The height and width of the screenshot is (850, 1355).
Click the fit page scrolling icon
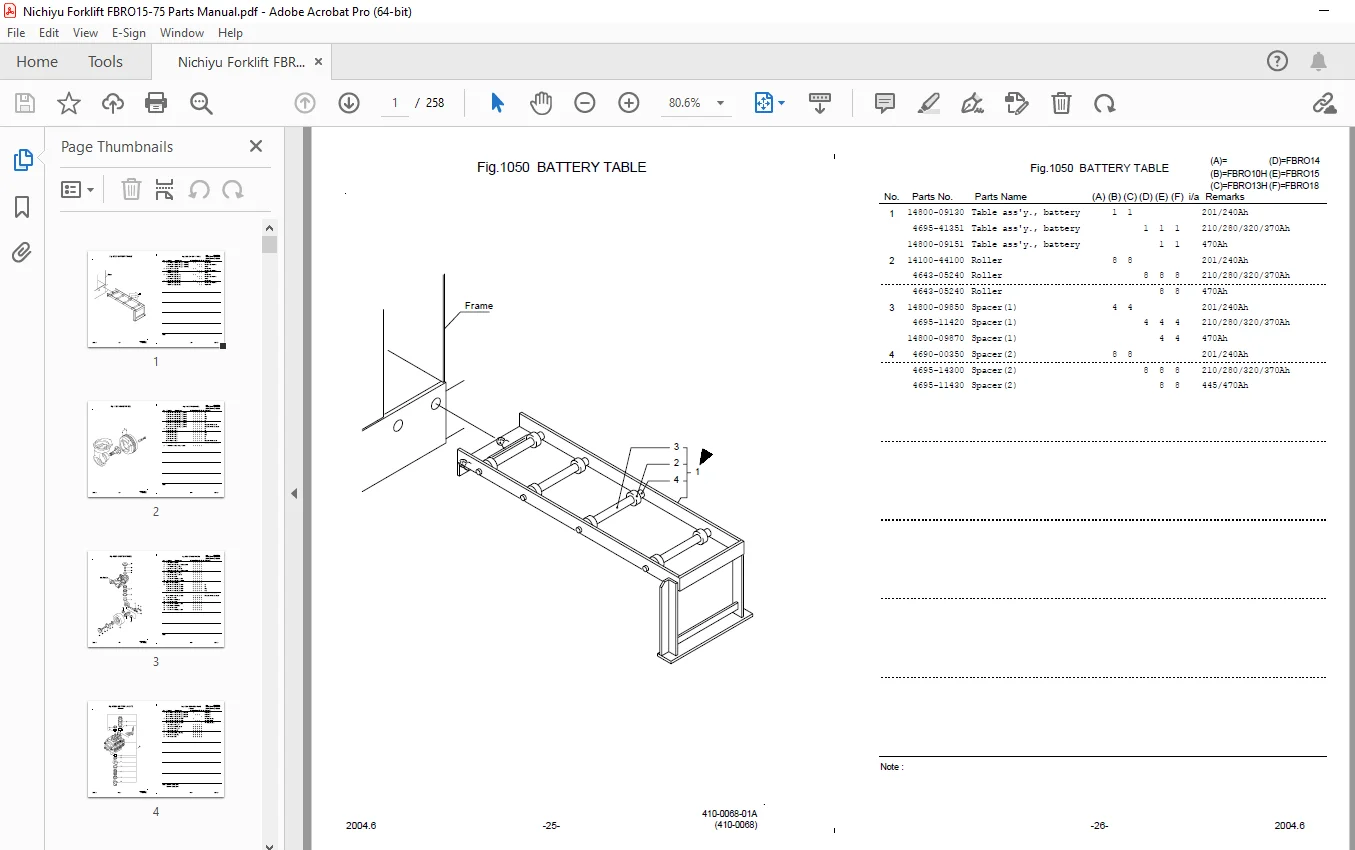(x=764, y=103)
